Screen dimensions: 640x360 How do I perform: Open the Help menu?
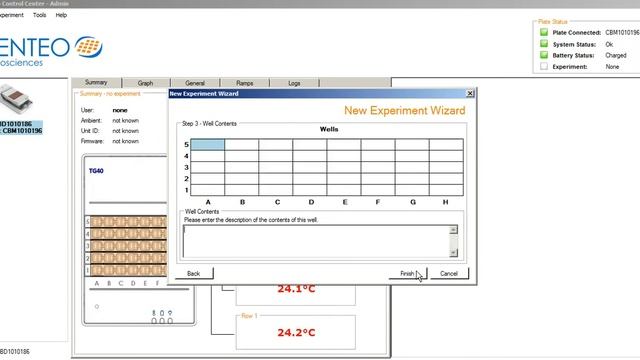(x=61, y=15)
